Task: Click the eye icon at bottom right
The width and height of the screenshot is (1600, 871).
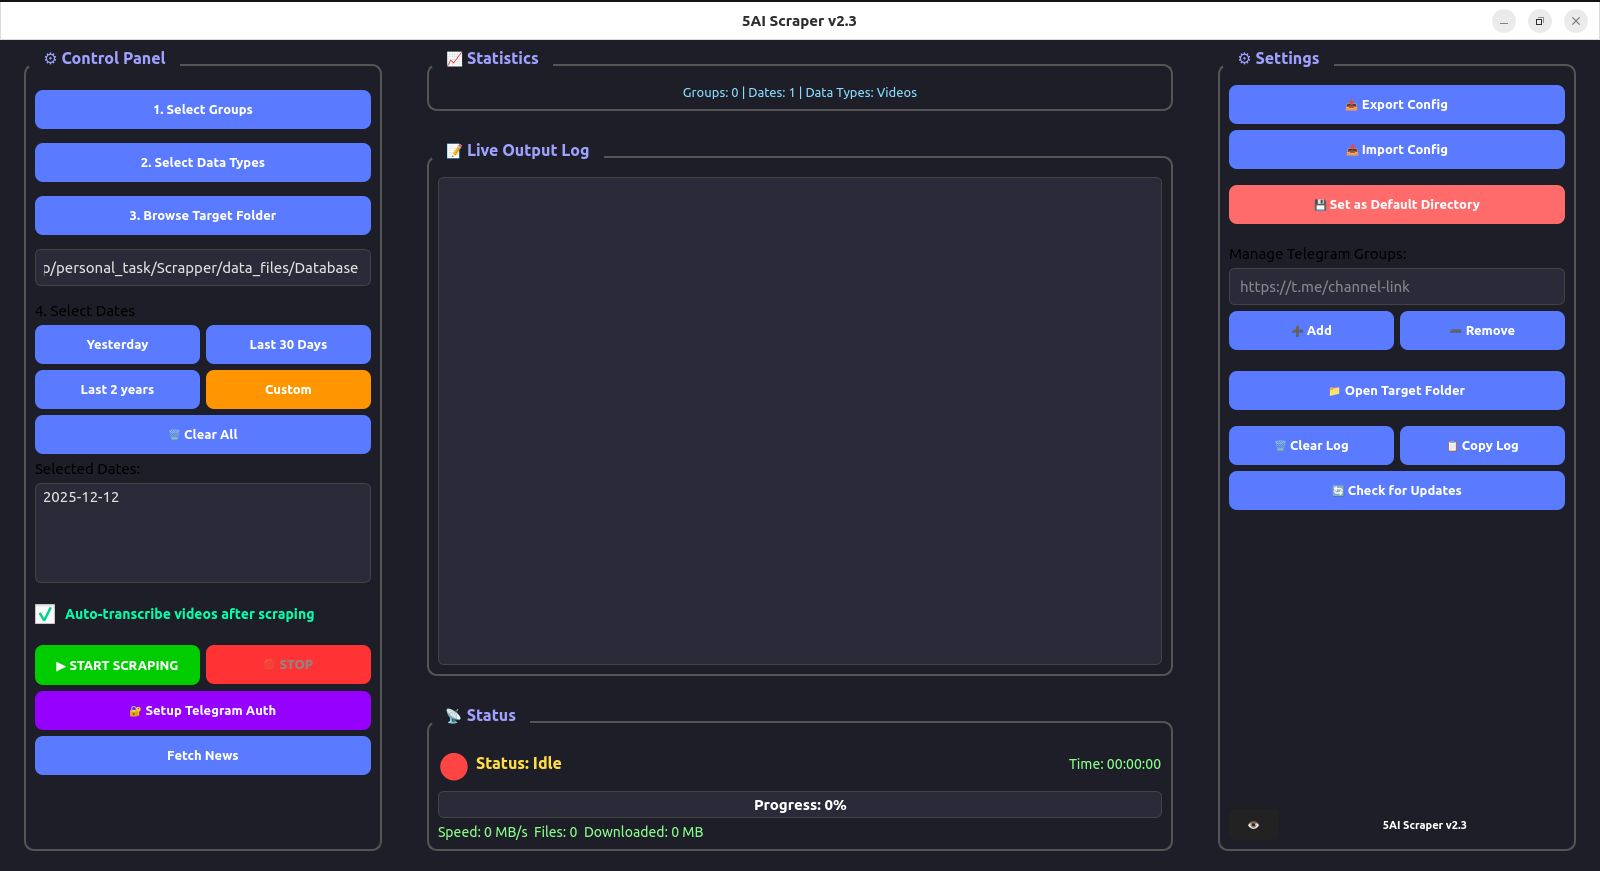Action: (x=1253, y=825)
